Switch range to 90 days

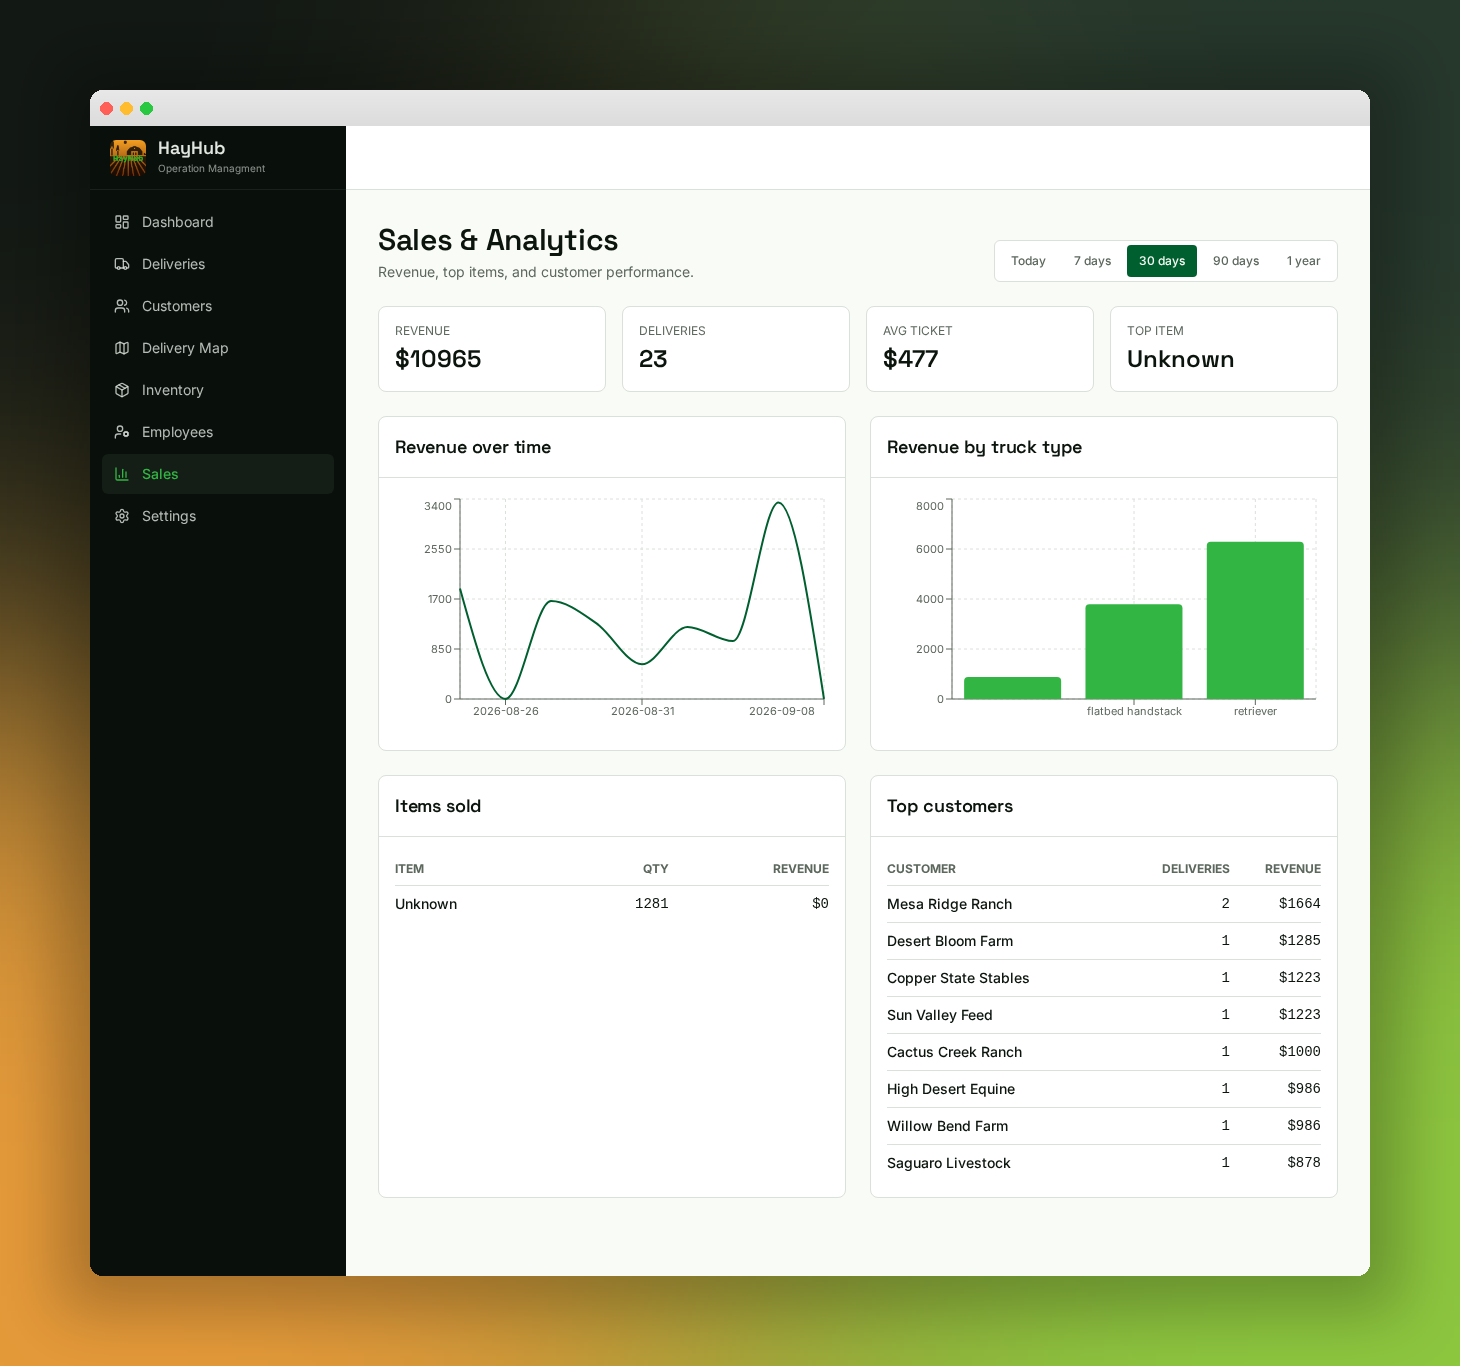[1236, 261]
